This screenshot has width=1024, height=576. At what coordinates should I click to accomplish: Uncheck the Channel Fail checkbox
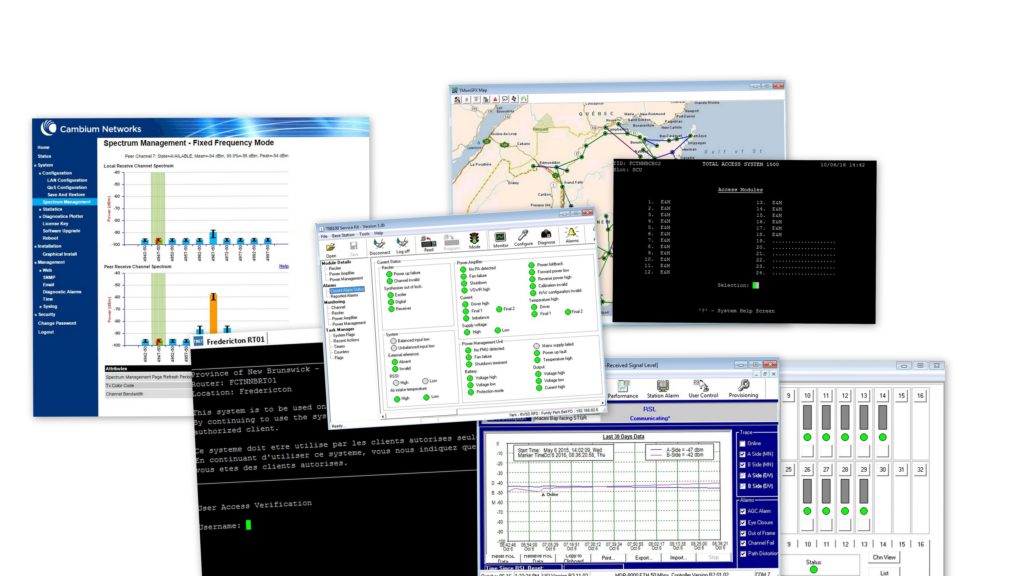tap(743, 543)
